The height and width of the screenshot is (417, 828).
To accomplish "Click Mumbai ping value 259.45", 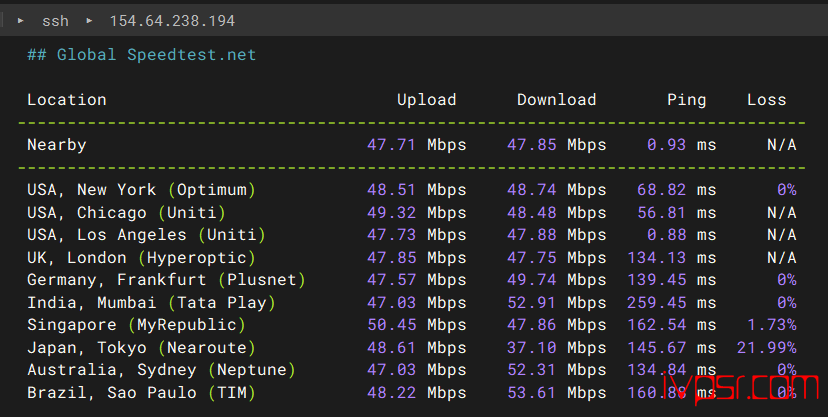I will click(x=657, y=303).
